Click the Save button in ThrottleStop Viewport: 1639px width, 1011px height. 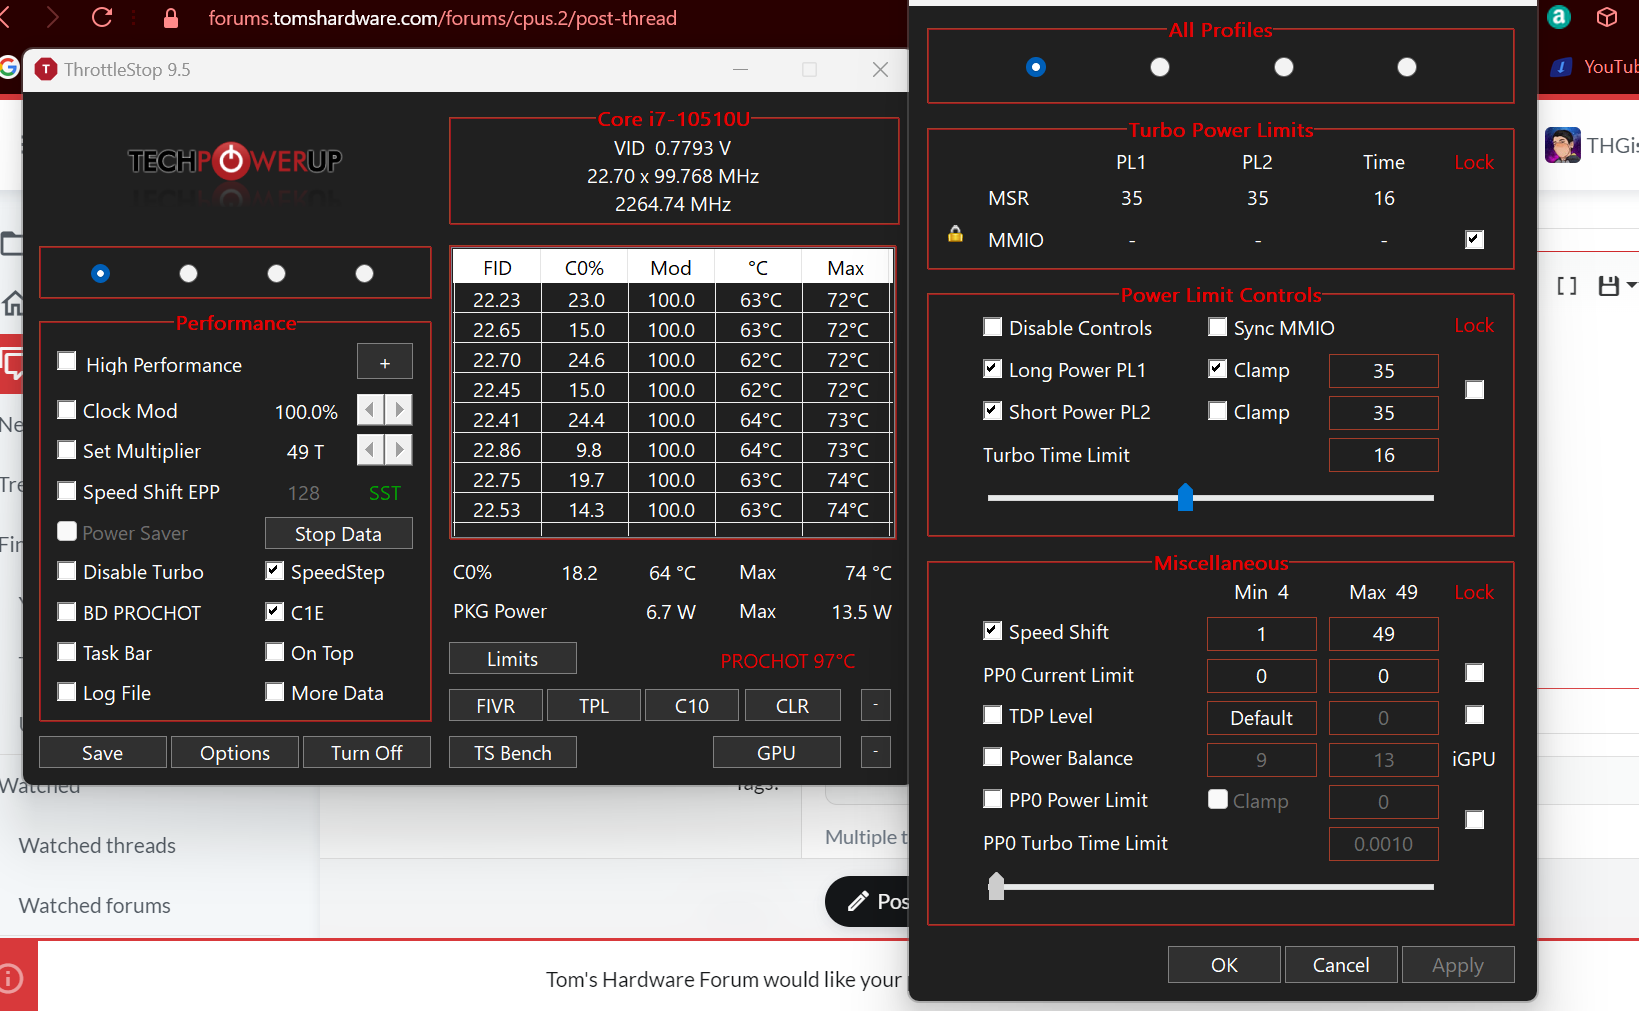103,753
